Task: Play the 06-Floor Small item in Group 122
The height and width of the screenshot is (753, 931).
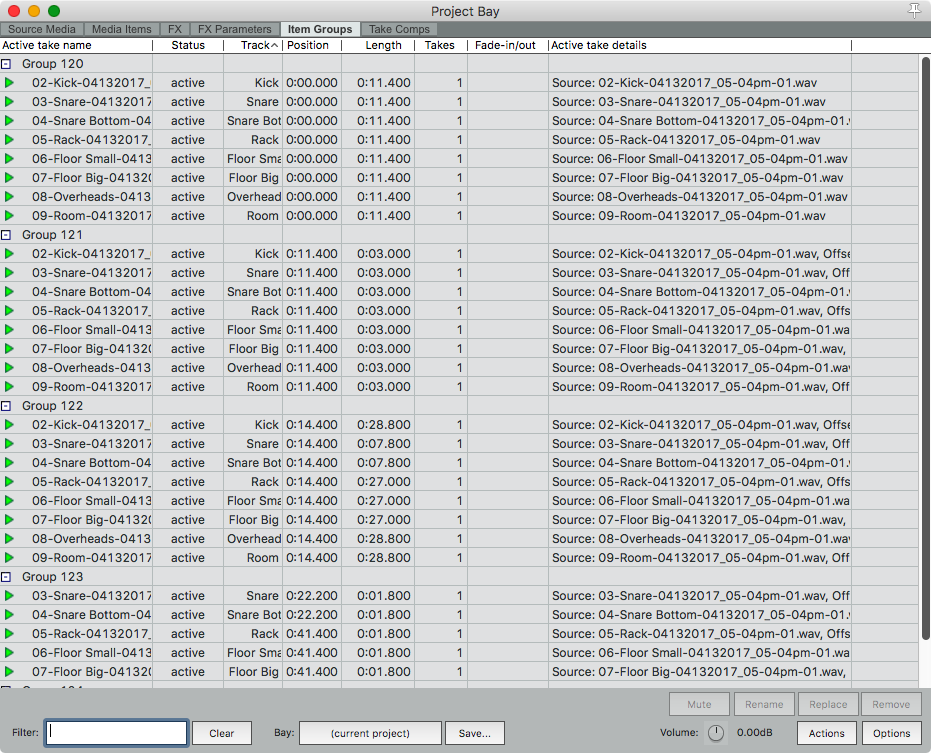Action: [x=10, y=501]
